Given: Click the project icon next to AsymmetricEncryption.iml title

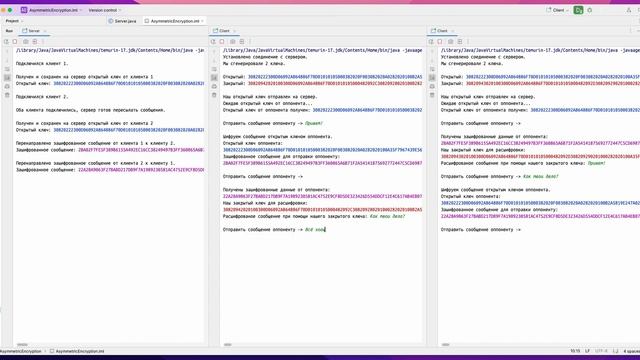Looking at the screenshot, I should tap(24, 10).
